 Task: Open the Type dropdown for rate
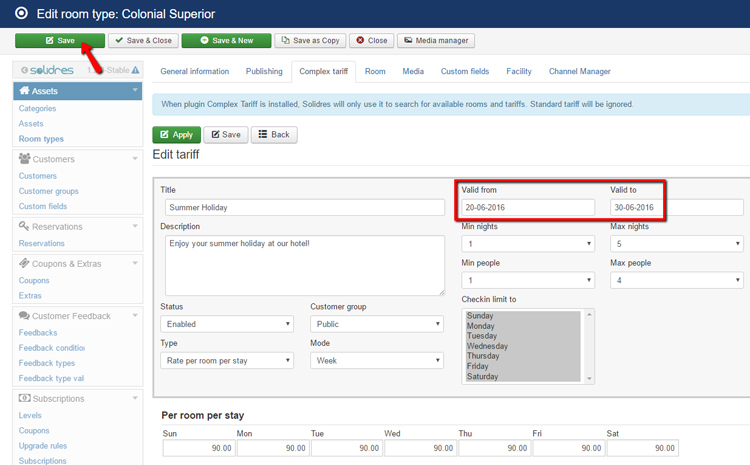pyautogui.click(x=227, y=361)
